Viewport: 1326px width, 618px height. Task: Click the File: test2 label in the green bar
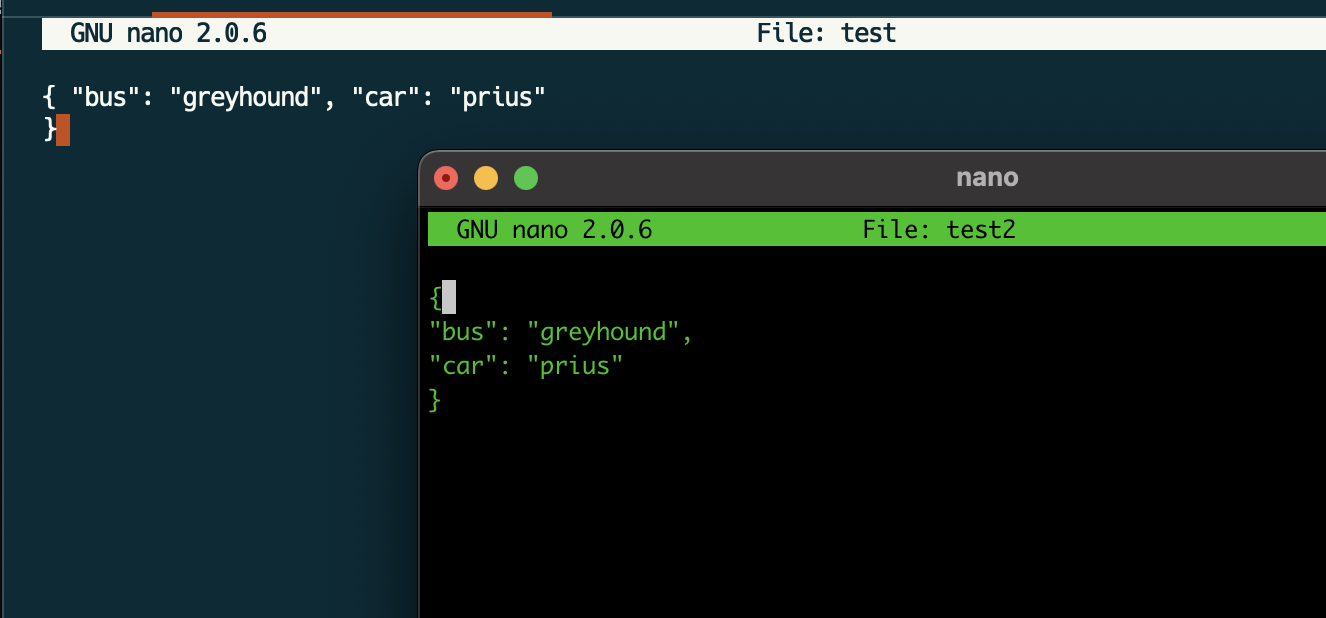(x=939, y=229)
